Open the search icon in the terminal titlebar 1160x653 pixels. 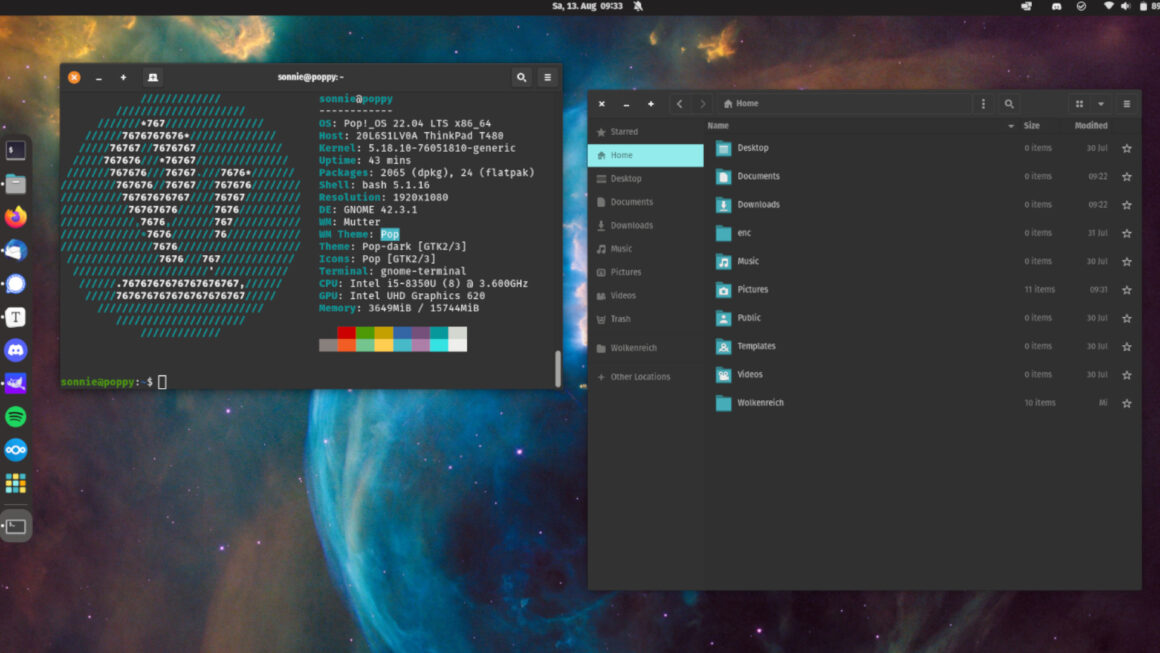[521, 77]
